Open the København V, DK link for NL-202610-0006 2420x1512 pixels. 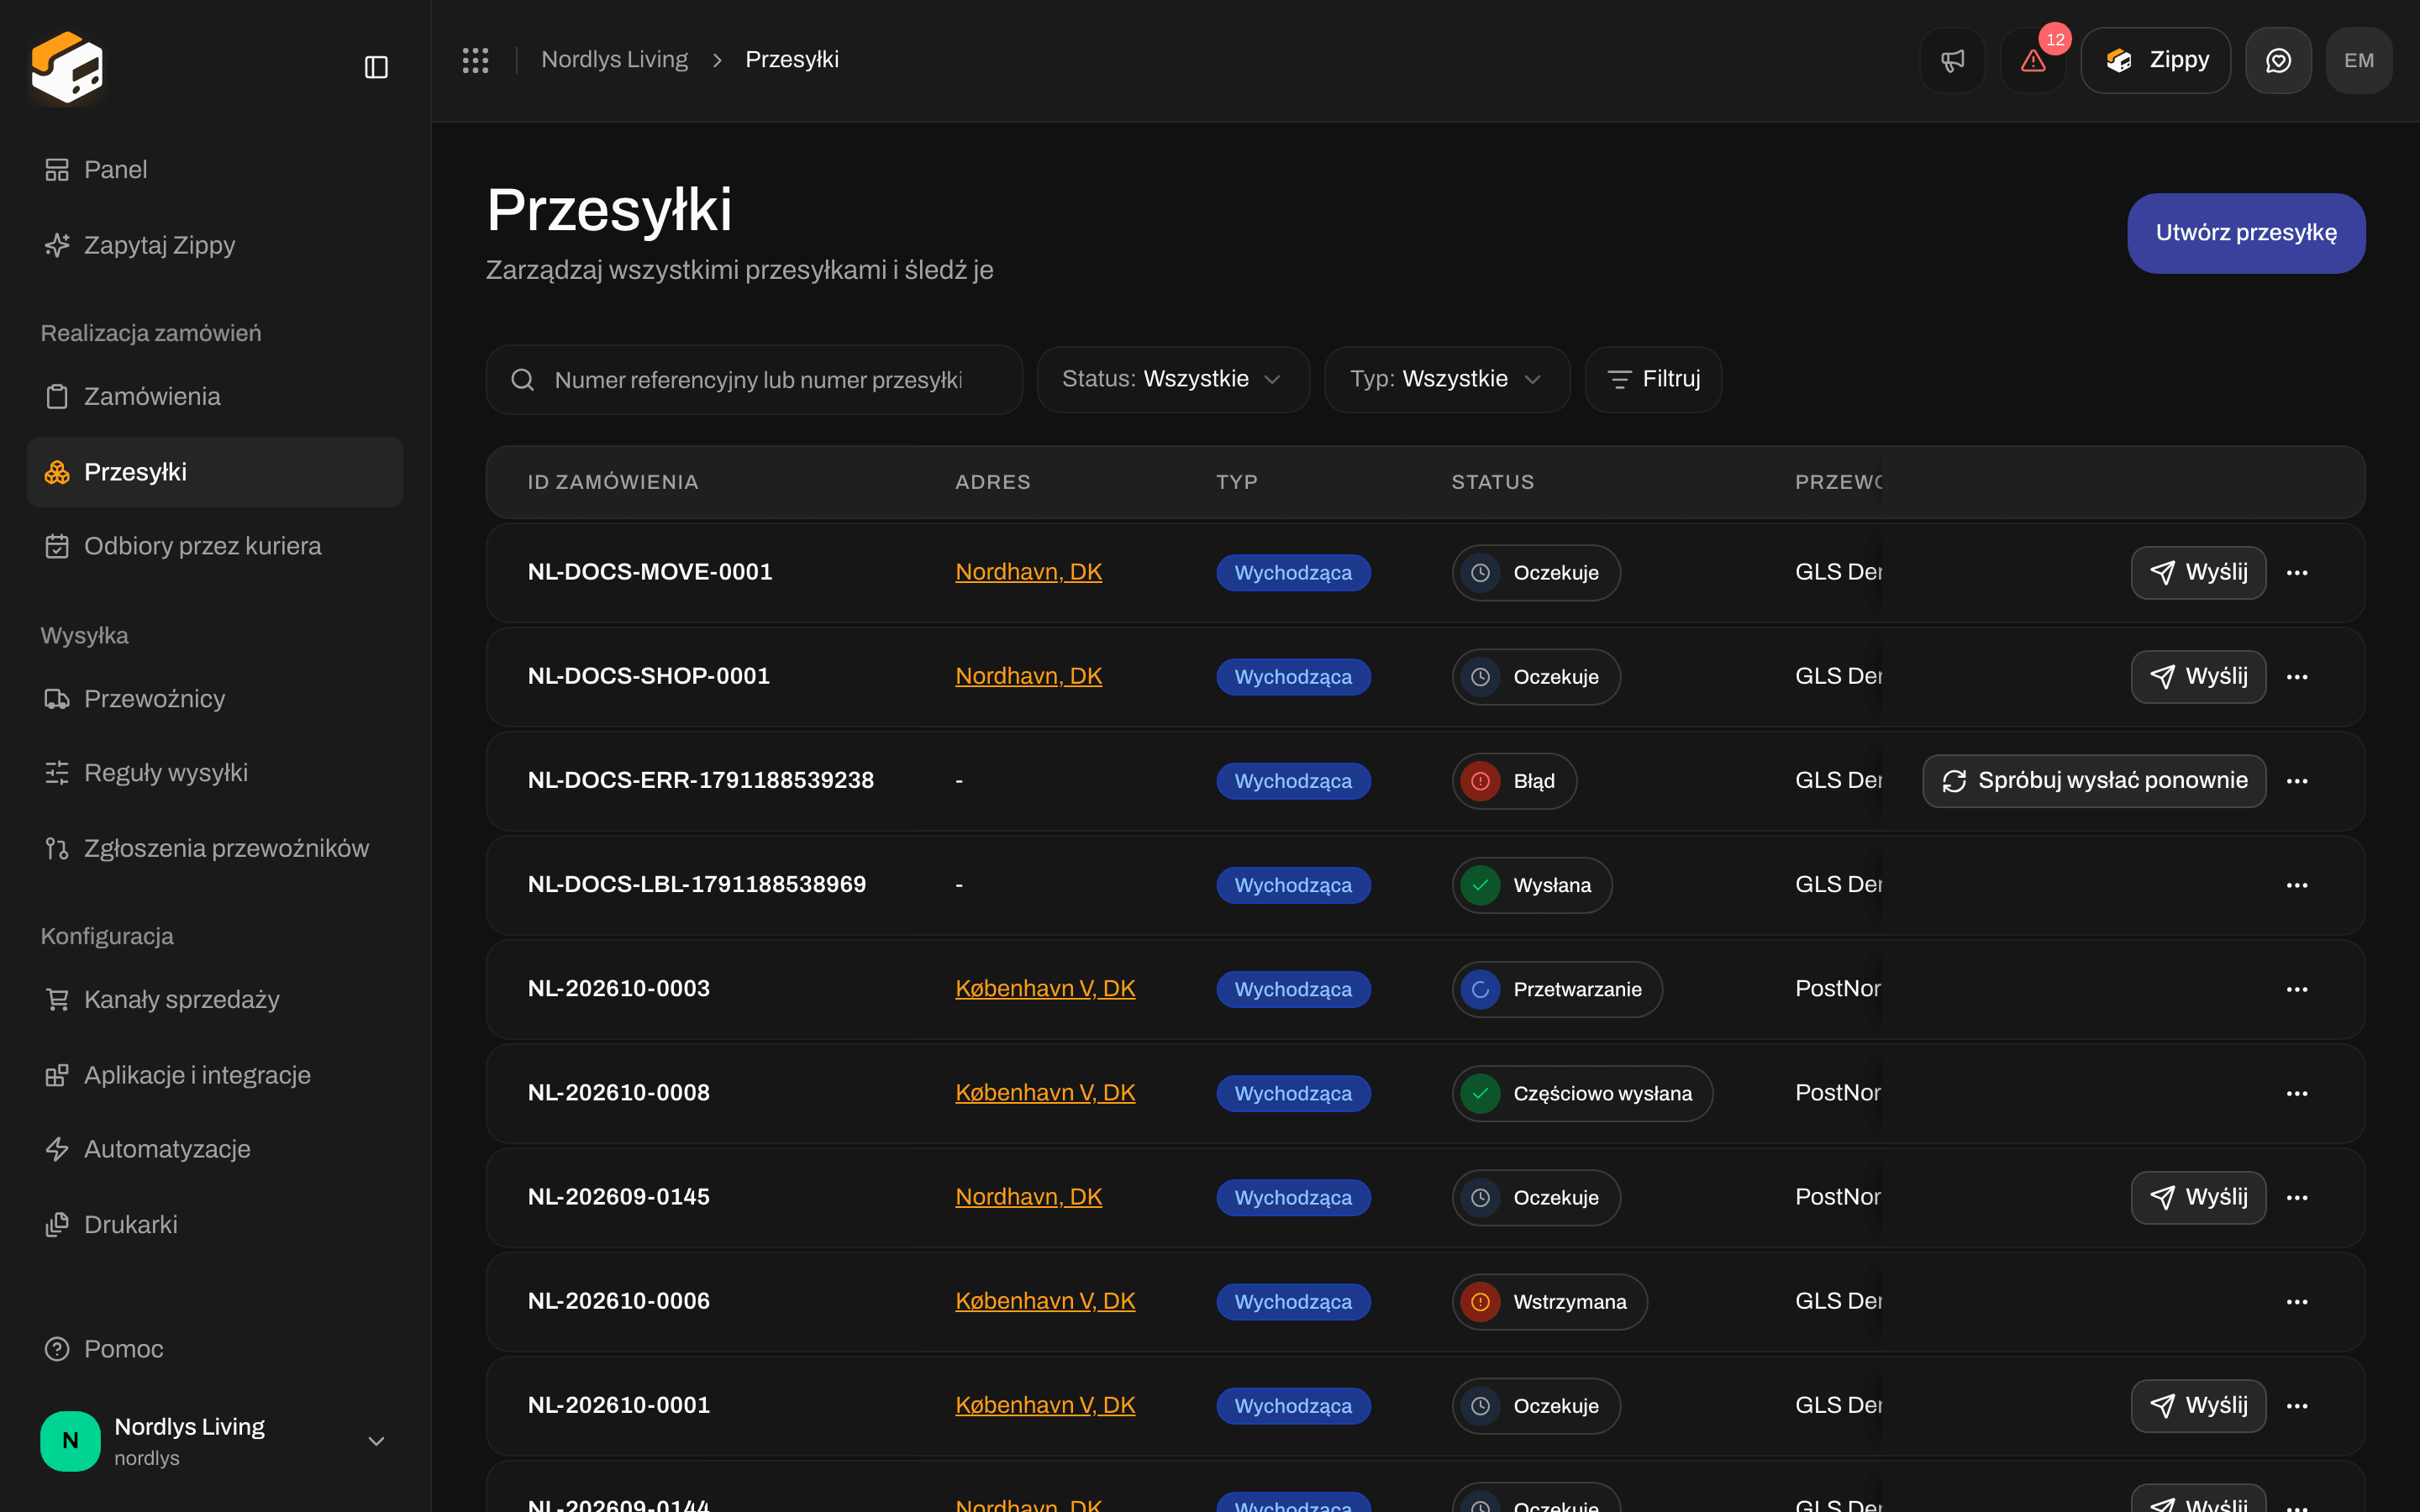point(1045,1300)
